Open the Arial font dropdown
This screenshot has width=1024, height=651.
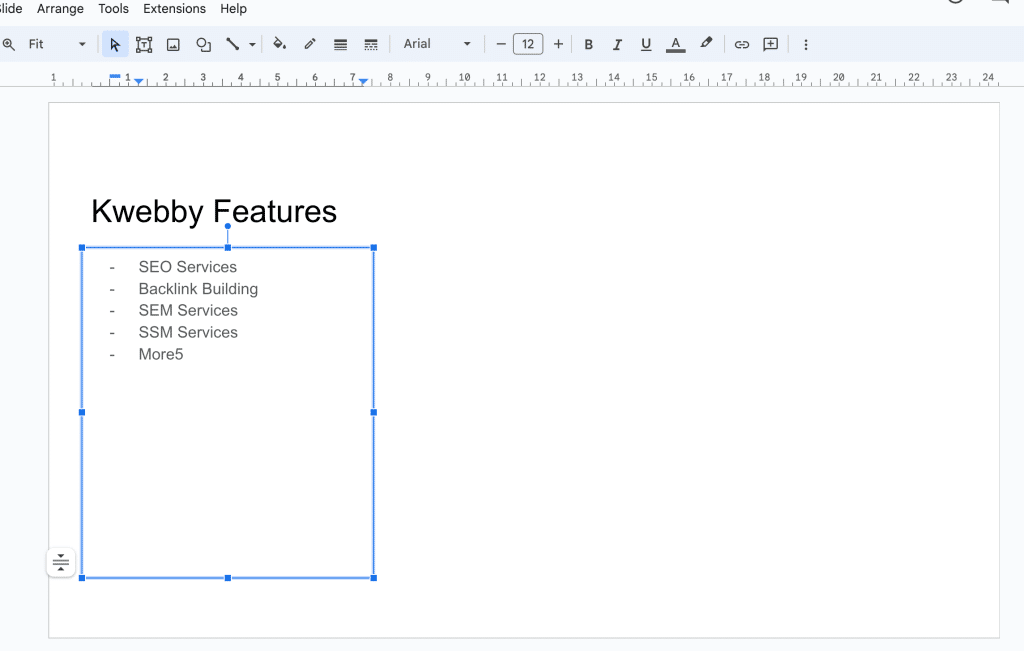pos(437,44)
